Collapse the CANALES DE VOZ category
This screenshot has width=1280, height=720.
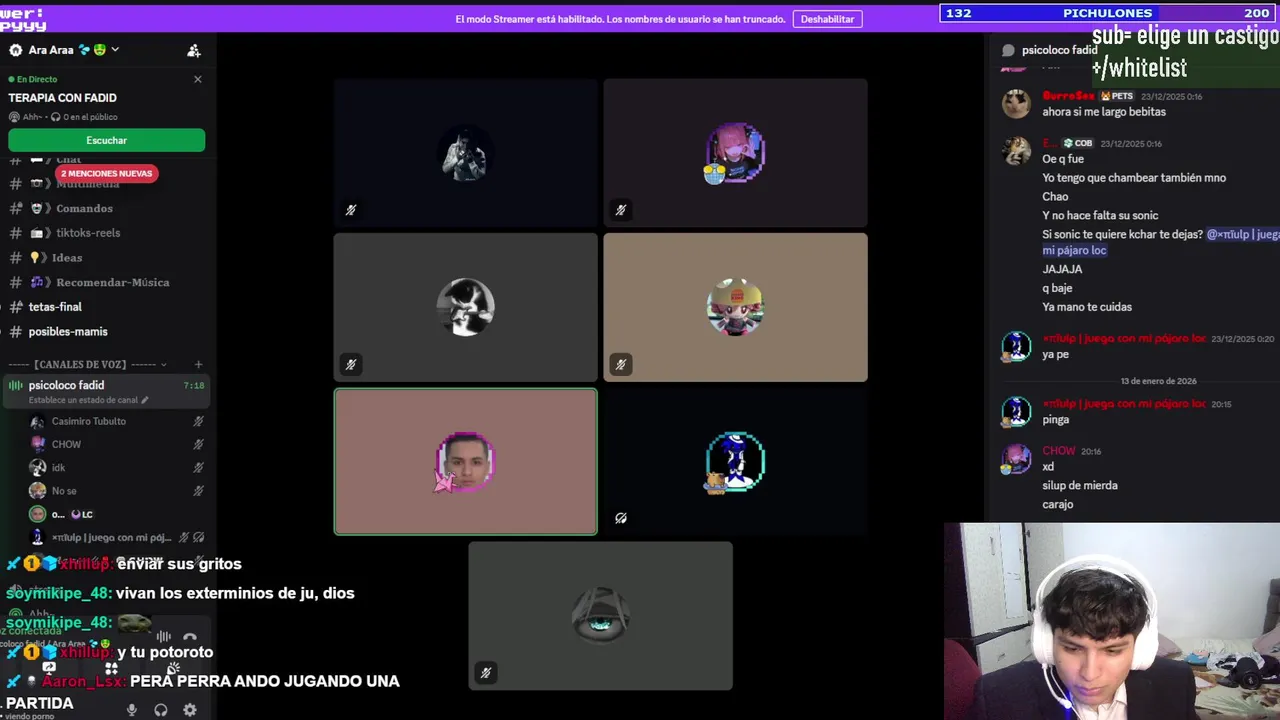[x=88, y=365]
